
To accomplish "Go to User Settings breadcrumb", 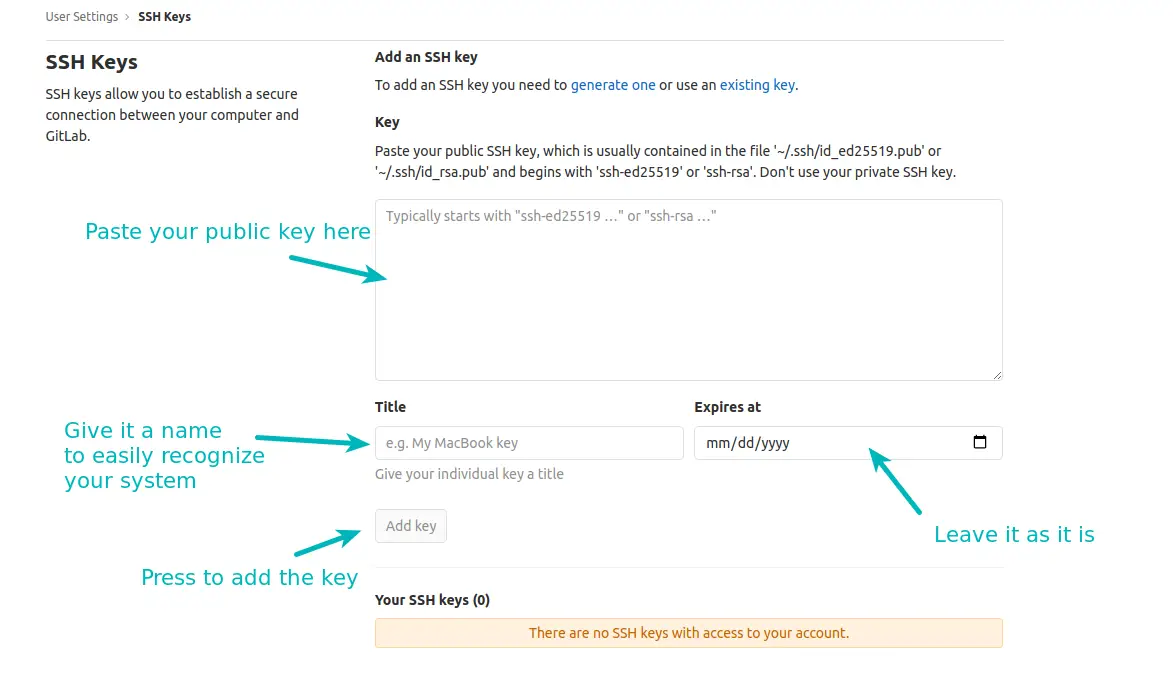I will click(81, 17).
